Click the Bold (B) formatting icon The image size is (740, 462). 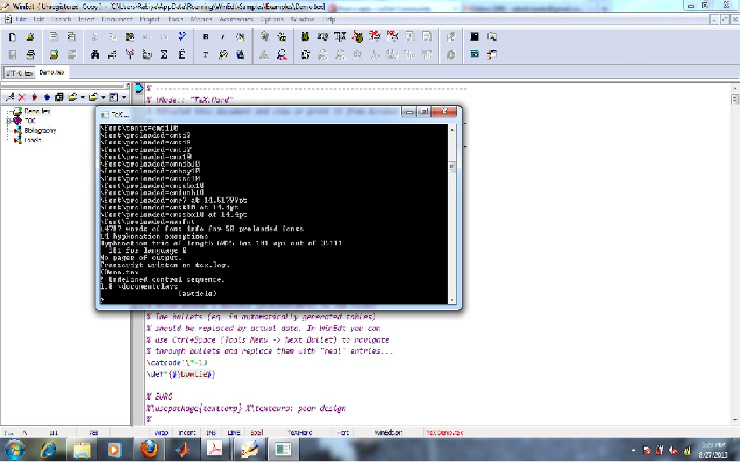pyautogui.click(x=205, y=37)
